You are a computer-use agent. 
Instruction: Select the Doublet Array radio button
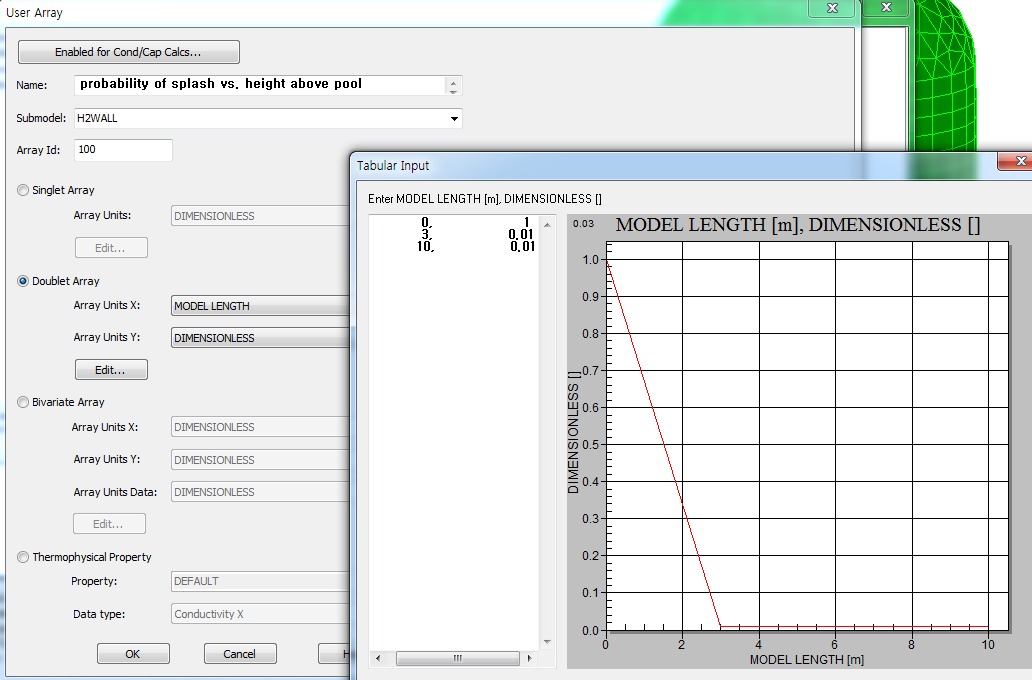tap(23, 281)
